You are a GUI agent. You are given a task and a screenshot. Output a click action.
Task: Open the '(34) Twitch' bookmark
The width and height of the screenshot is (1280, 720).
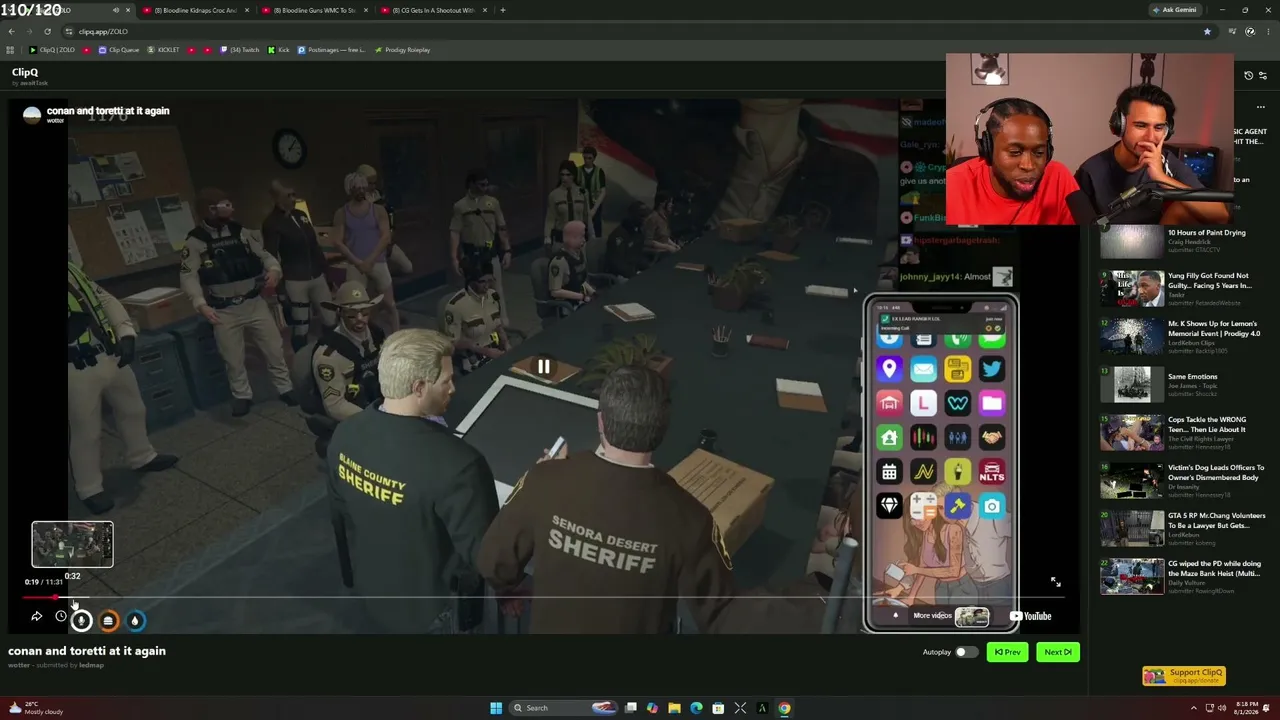[239, 50]
